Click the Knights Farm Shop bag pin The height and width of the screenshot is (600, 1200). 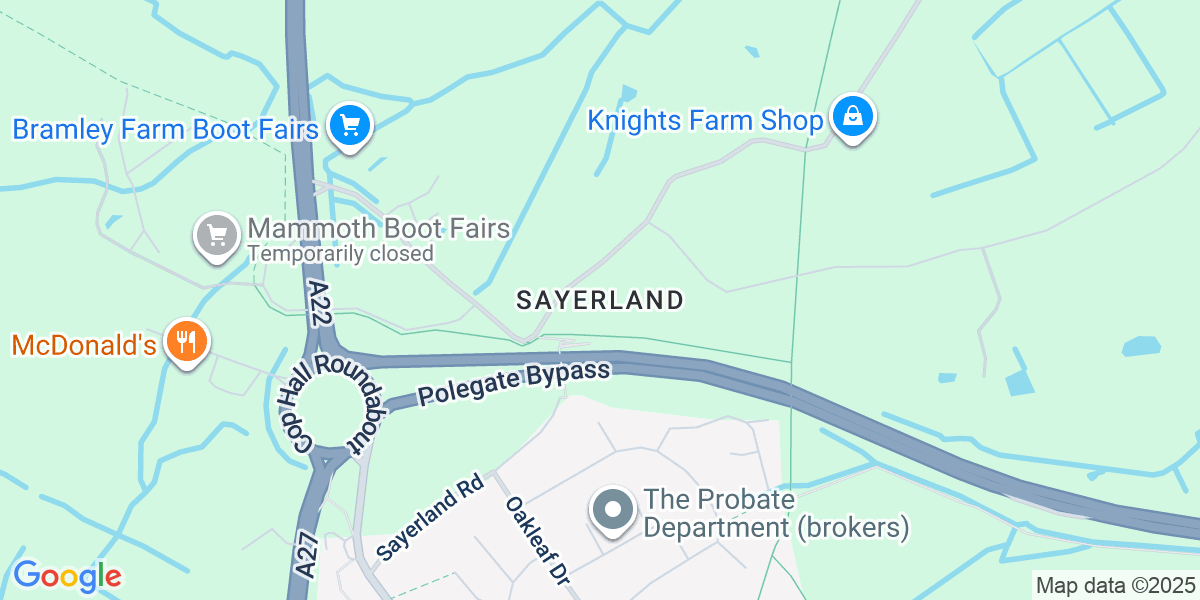(x=853, y=118)
